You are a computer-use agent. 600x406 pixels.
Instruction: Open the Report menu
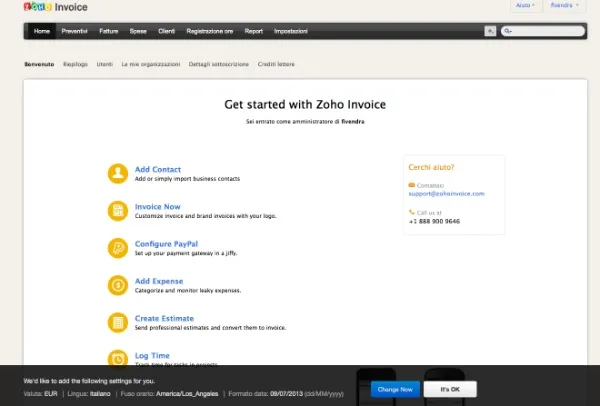coord(254,31)
